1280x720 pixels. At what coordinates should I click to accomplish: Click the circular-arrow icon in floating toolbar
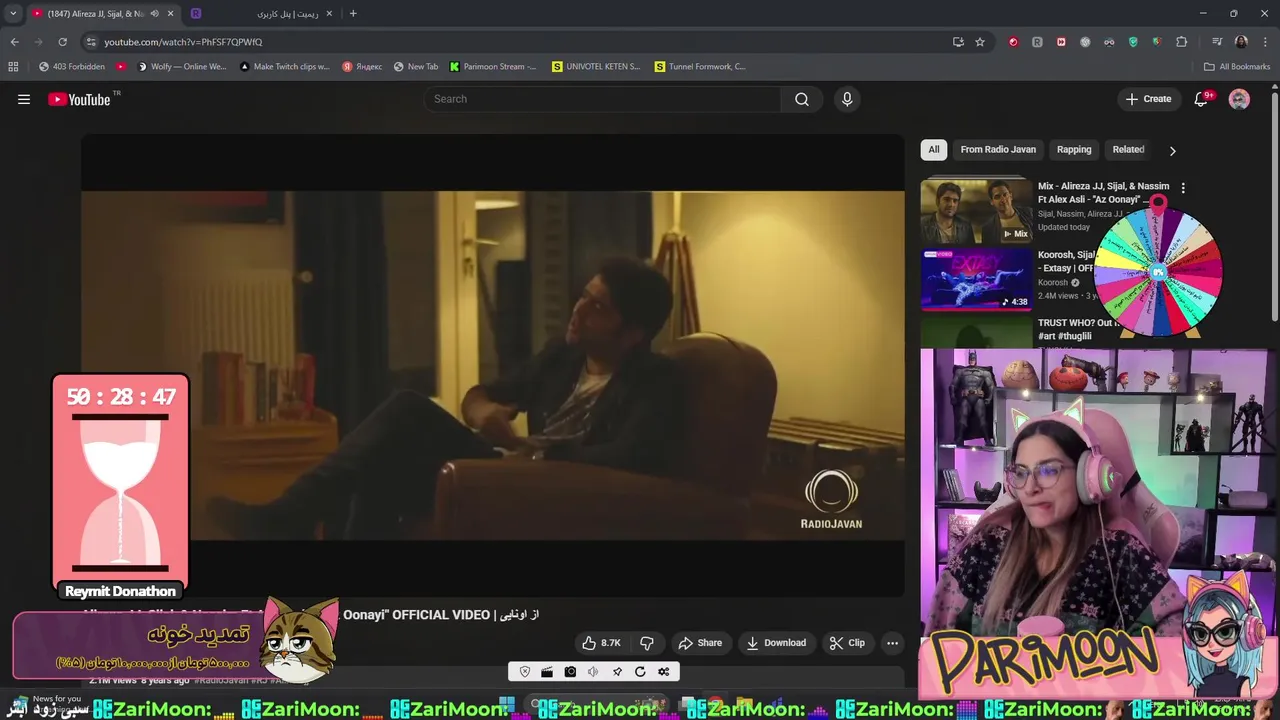pyautogui.click(x=640, y=672)
